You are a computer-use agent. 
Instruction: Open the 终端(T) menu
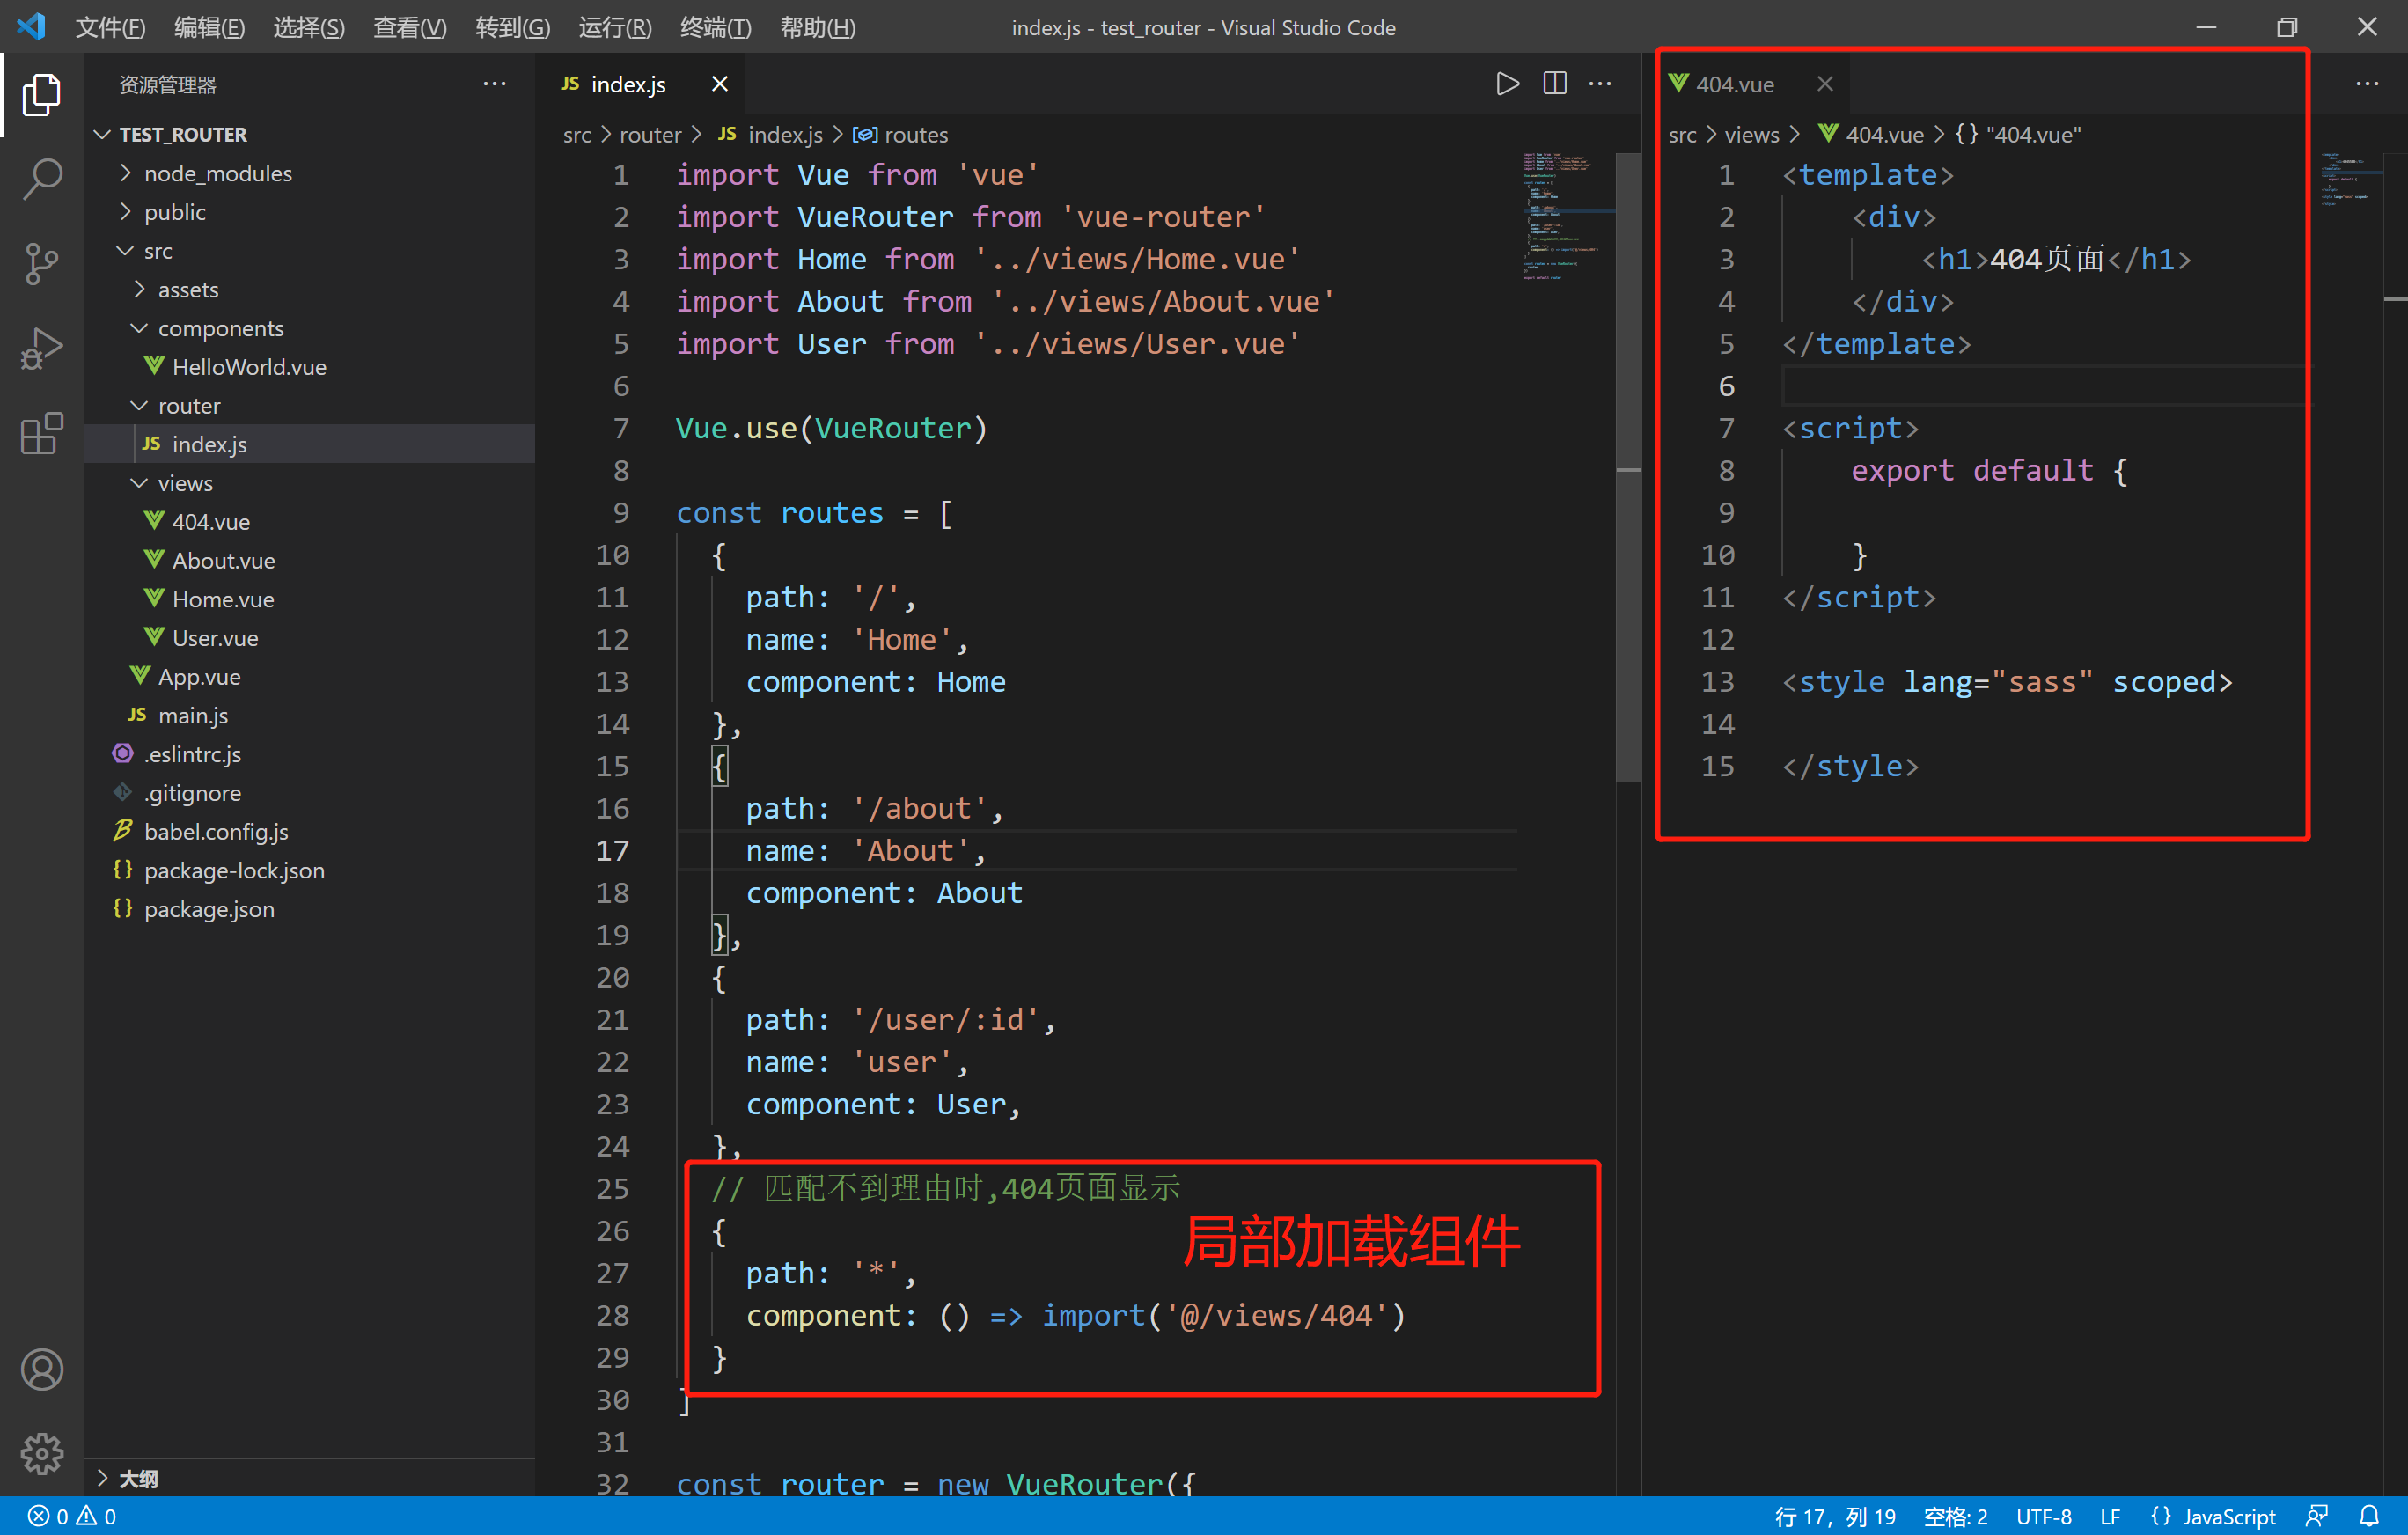715,27
